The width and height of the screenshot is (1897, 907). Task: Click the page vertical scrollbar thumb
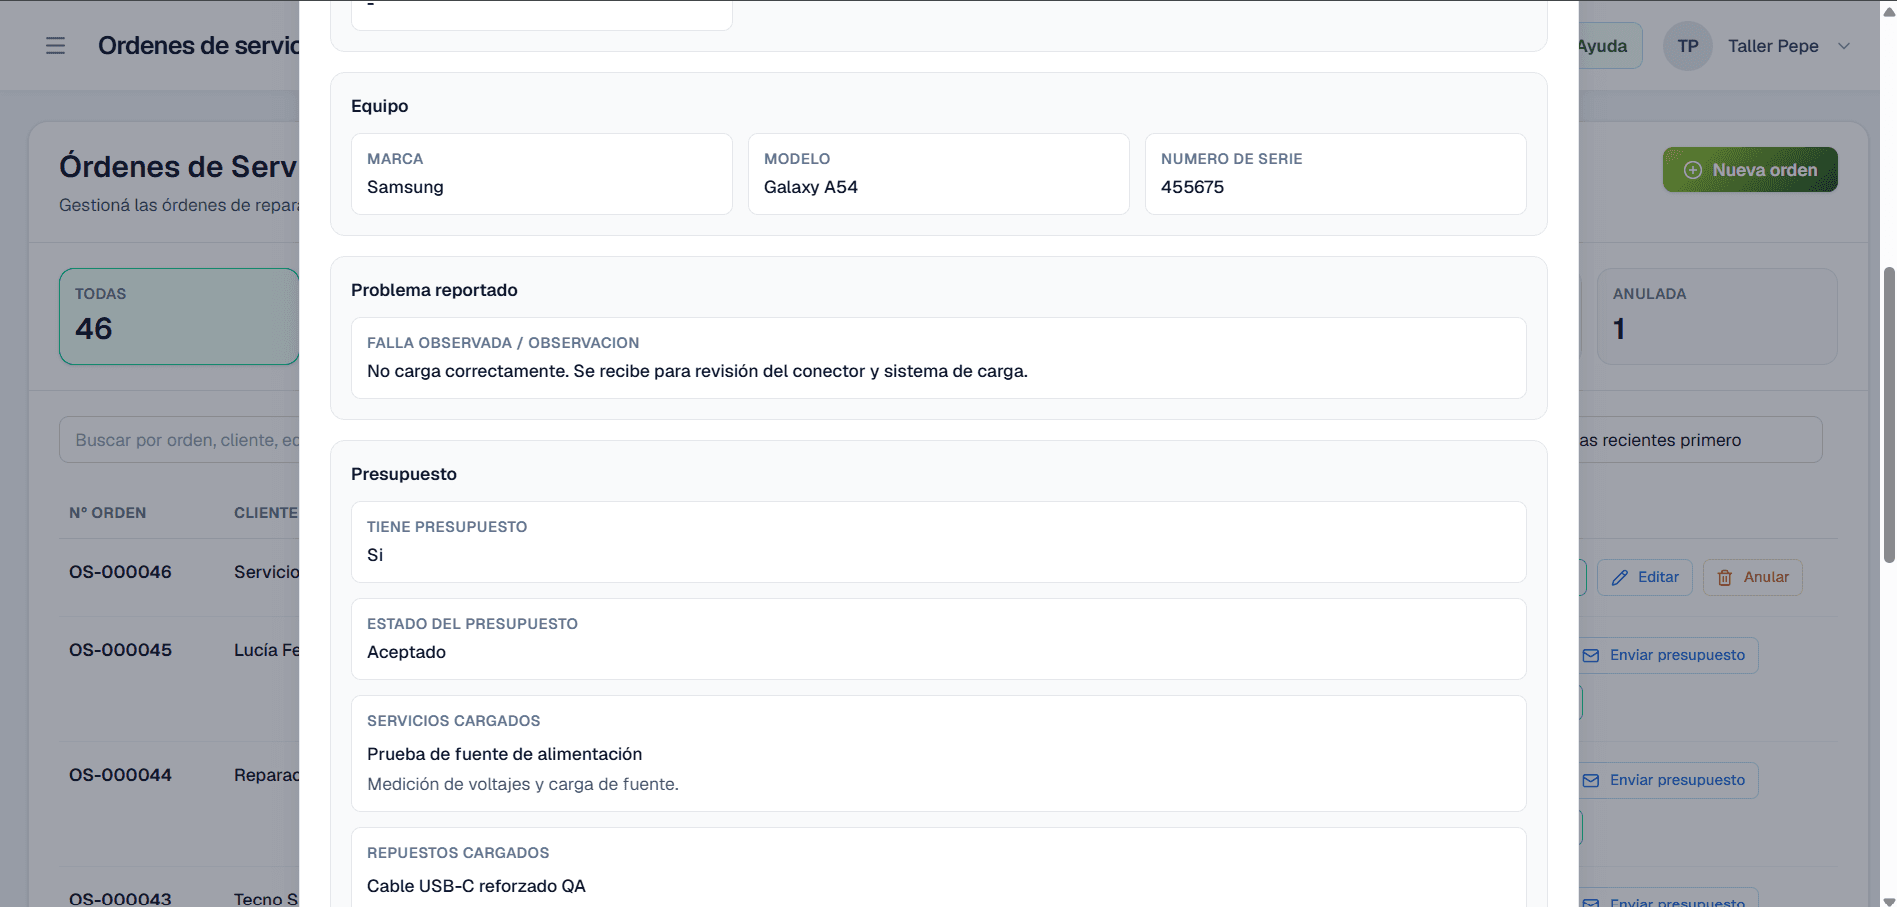[1888, 415]
